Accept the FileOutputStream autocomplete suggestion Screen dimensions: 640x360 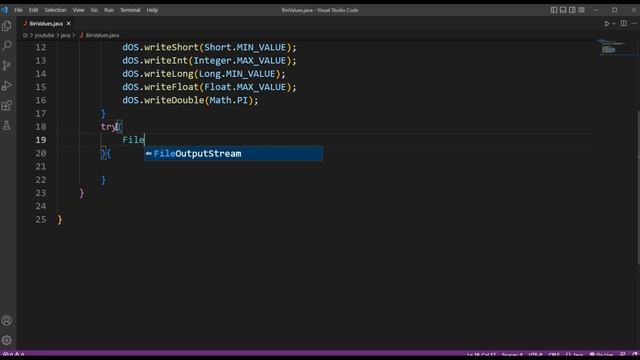click(233, 153)
